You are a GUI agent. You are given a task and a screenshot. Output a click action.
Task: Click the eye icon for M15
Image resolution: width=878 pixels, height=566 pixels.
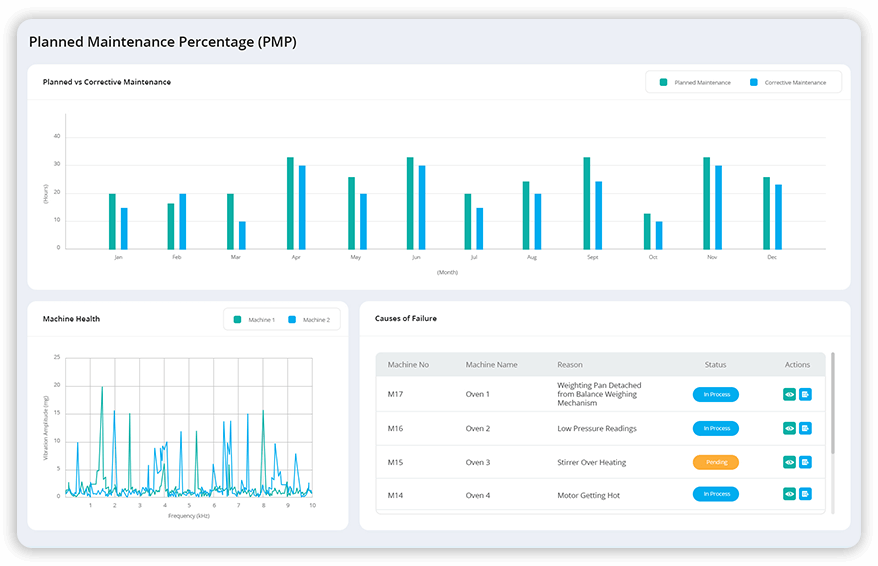coord(789,462)
